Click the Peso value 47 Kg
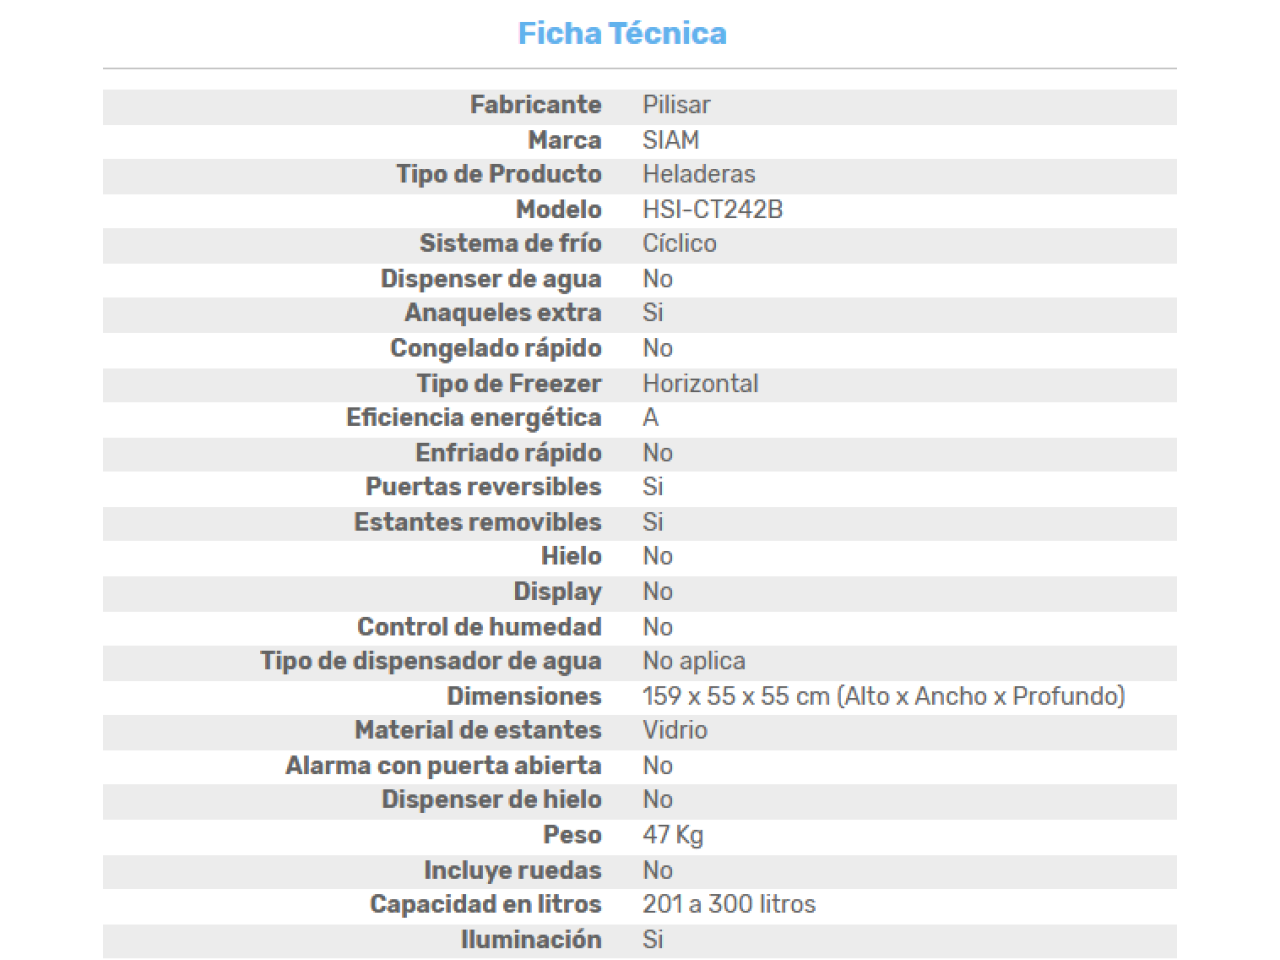The width and height of the screenshot is (1280, 960). (x=673, y=835)
